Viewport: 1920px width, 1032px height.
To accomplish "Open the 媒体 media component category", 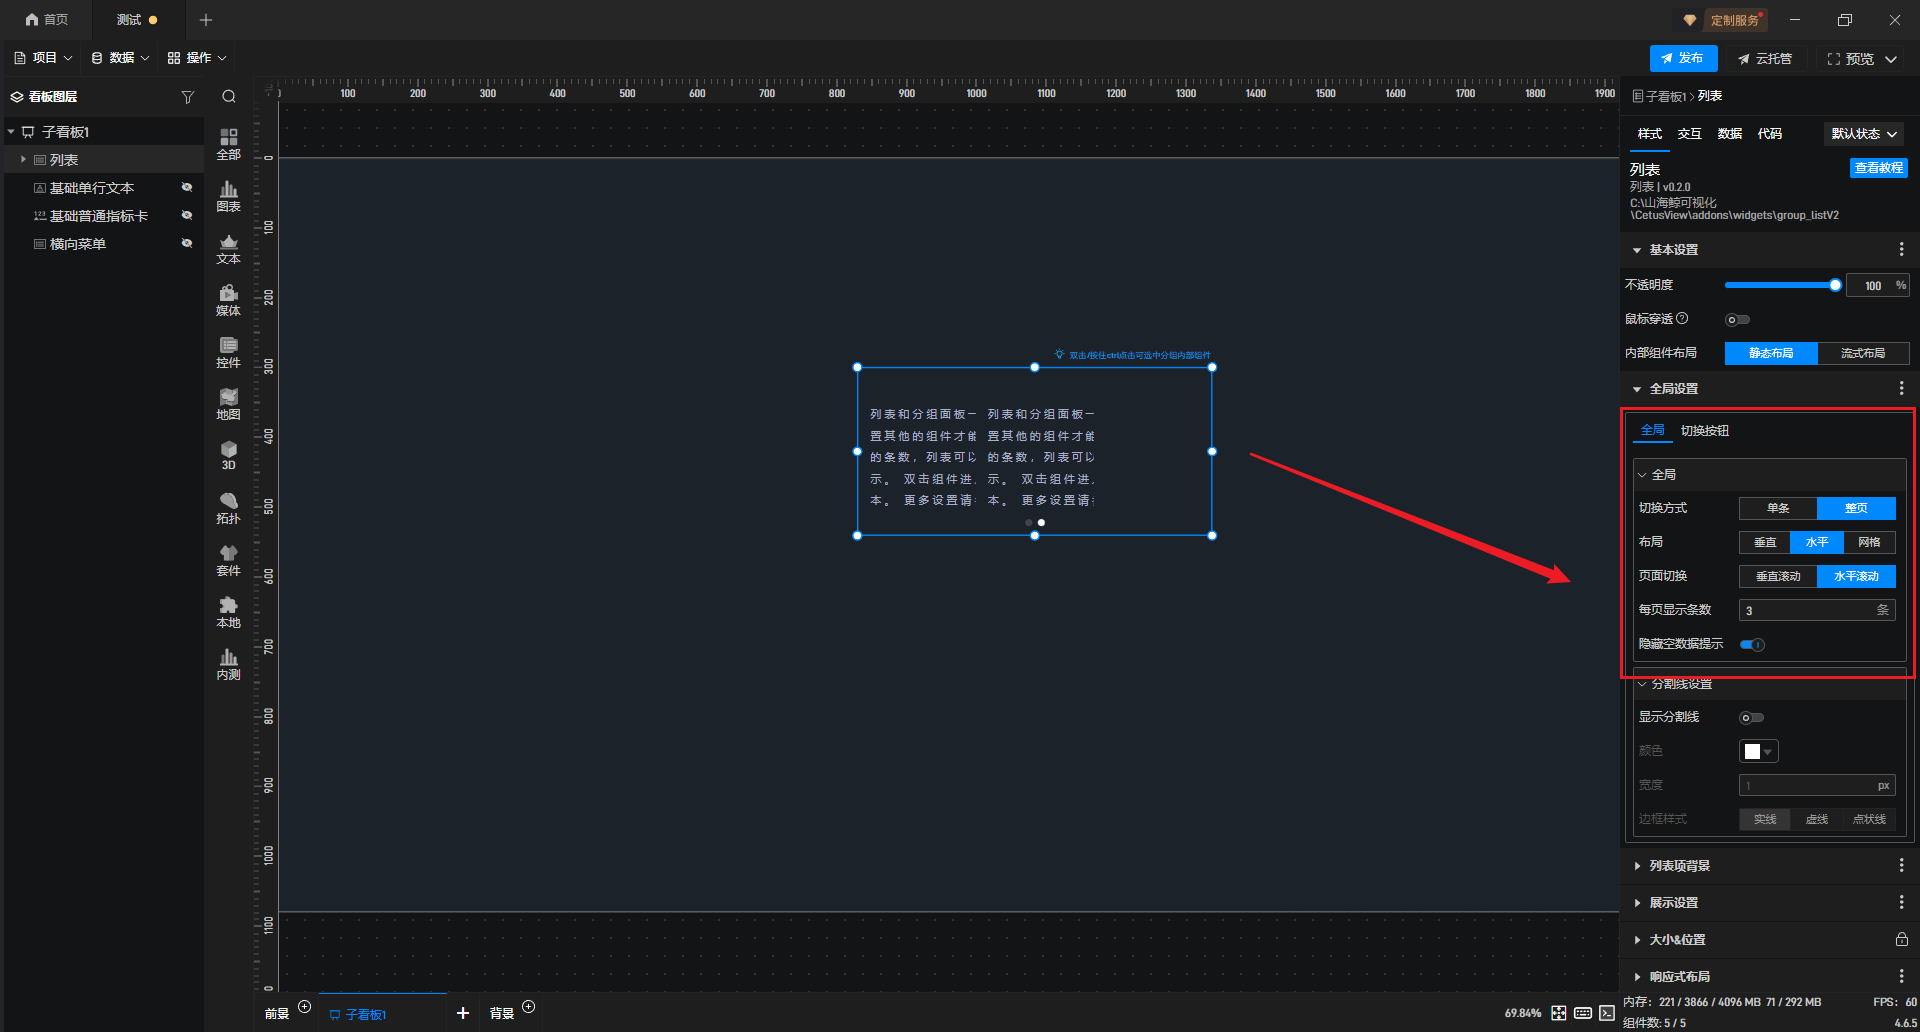I will [228, 300].
